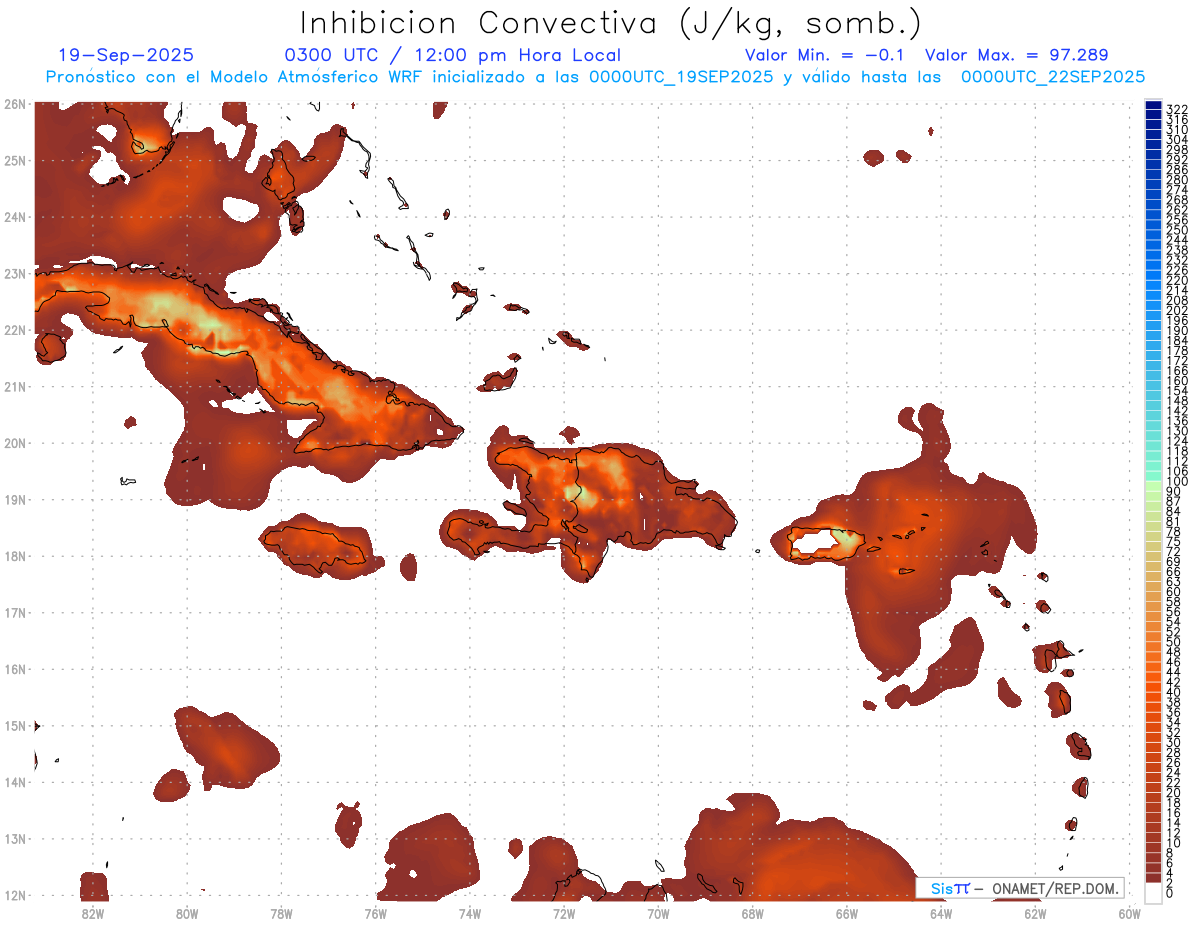Screen dimensions: 1200x927
Task: Click the '0300 UTC / 12:00 pm Hora Local' text
Action: click(x=452, y=55)
